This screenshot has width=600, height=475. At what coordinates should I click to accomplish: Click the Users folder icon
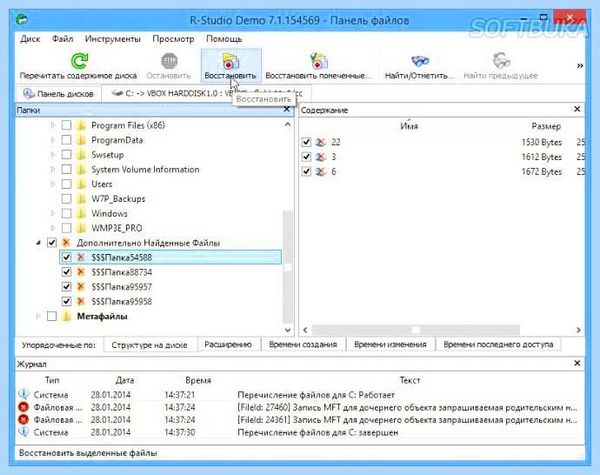(81, 184)
